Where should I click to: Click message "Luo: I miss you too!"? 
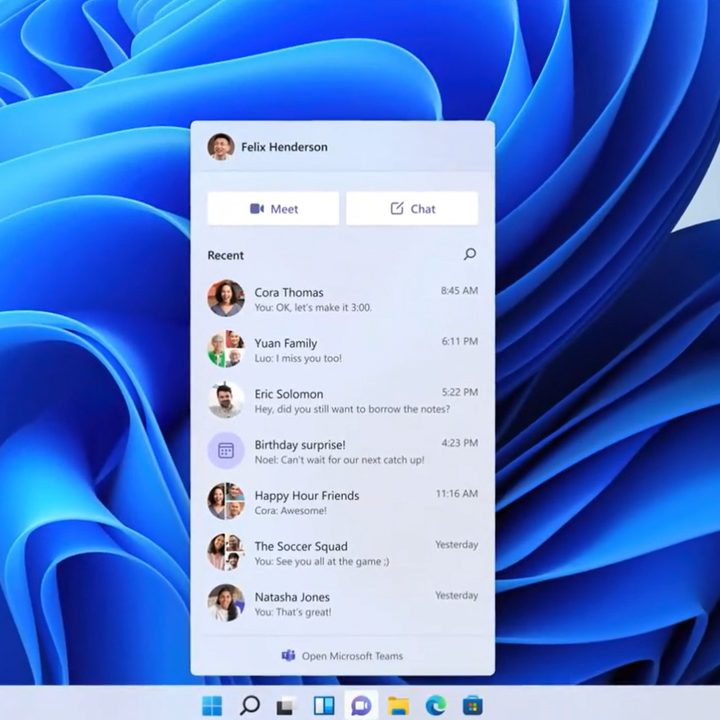pyautogui.click(x=298, y=358)
